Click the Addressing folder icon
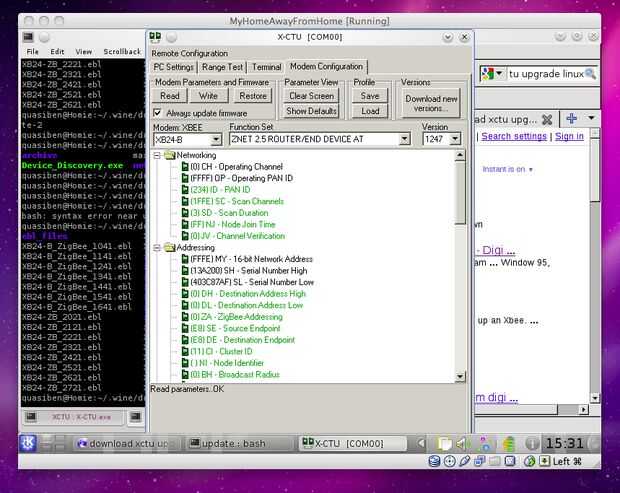Screen dimensions: 620x493 (x=169, y=247)
